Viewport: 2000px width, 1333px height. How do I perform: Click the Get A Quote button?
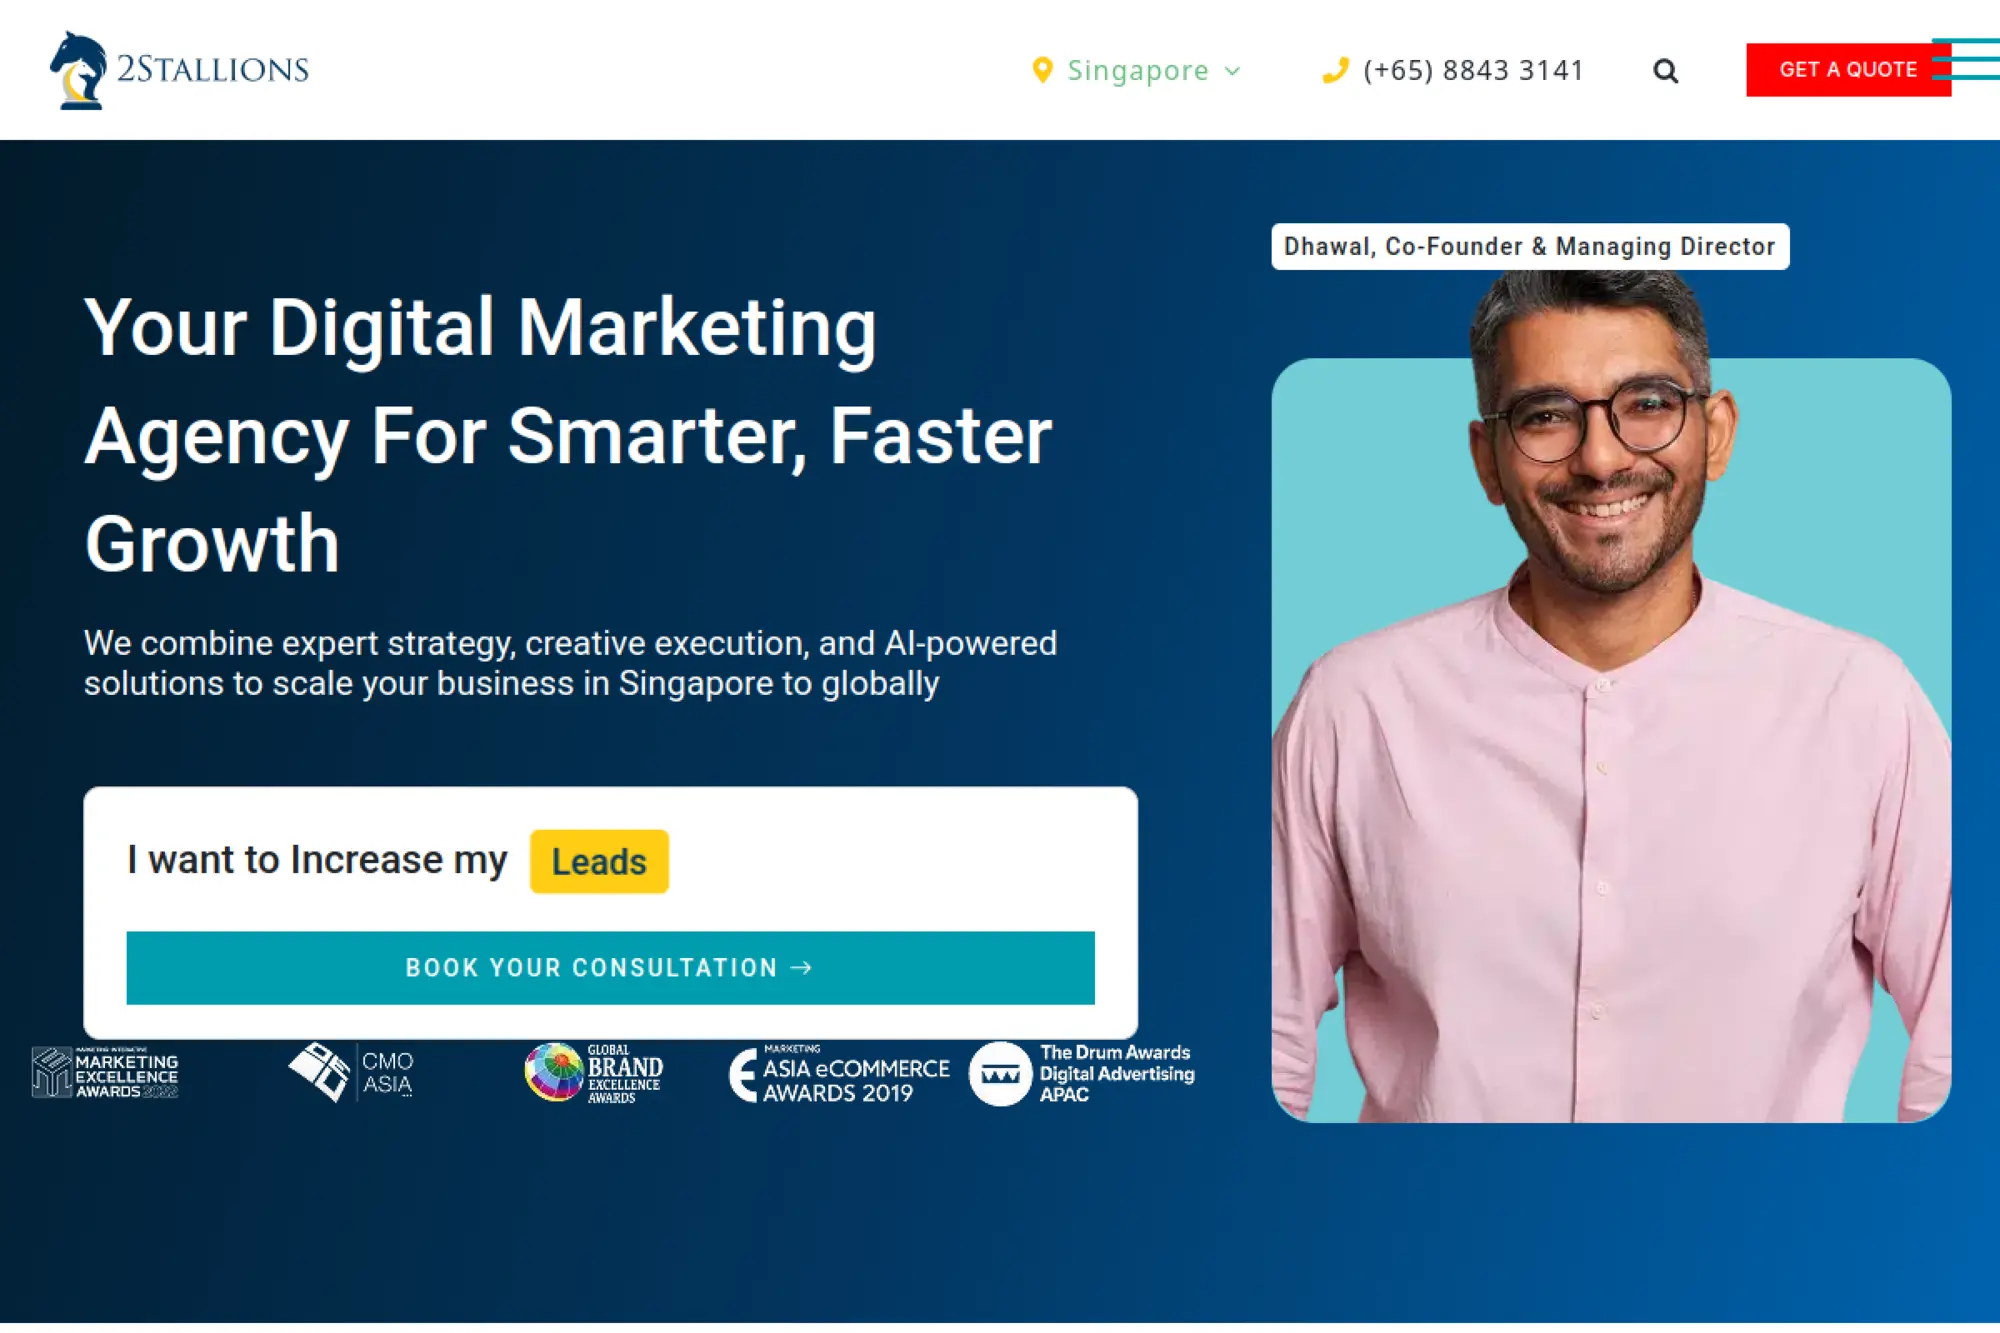coord(1848,70)
